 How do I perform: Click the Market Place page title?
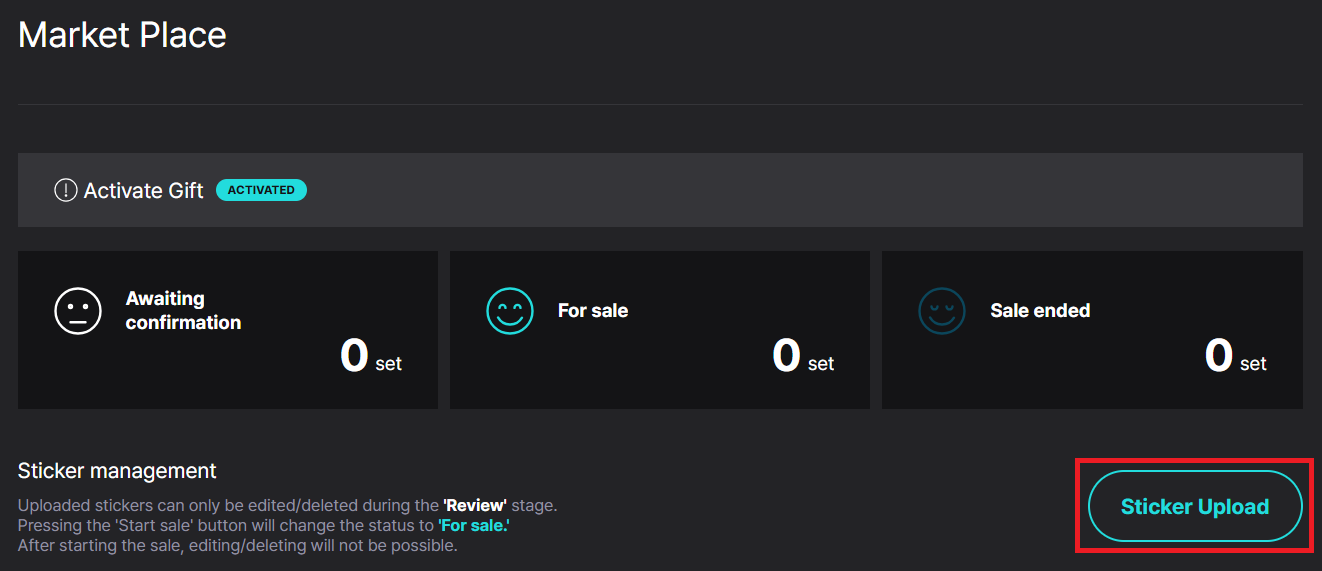tap(122, 35)
